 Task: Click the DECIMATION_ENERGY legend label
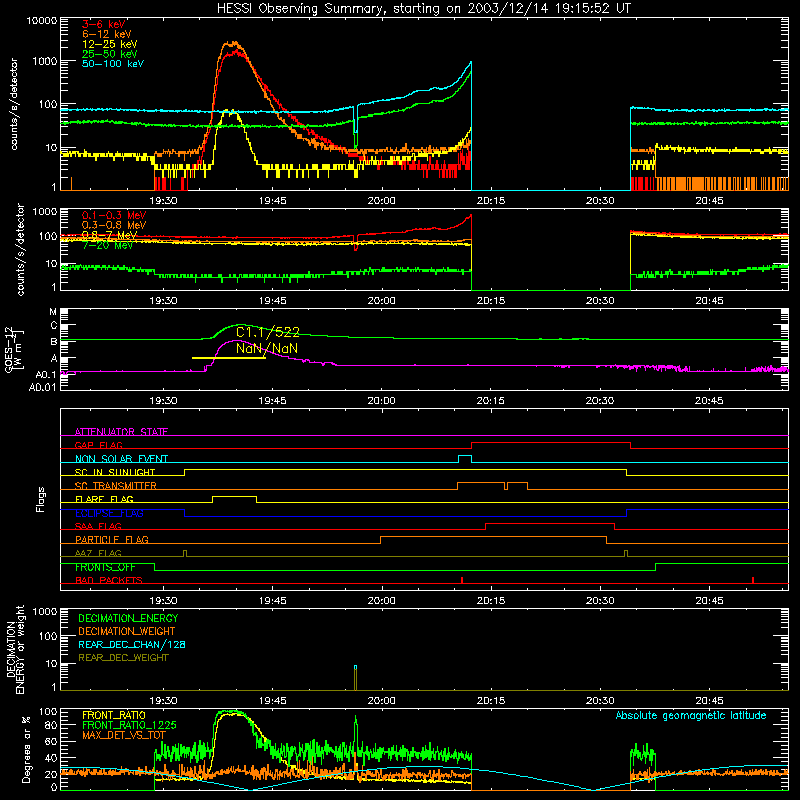point(128,618)
